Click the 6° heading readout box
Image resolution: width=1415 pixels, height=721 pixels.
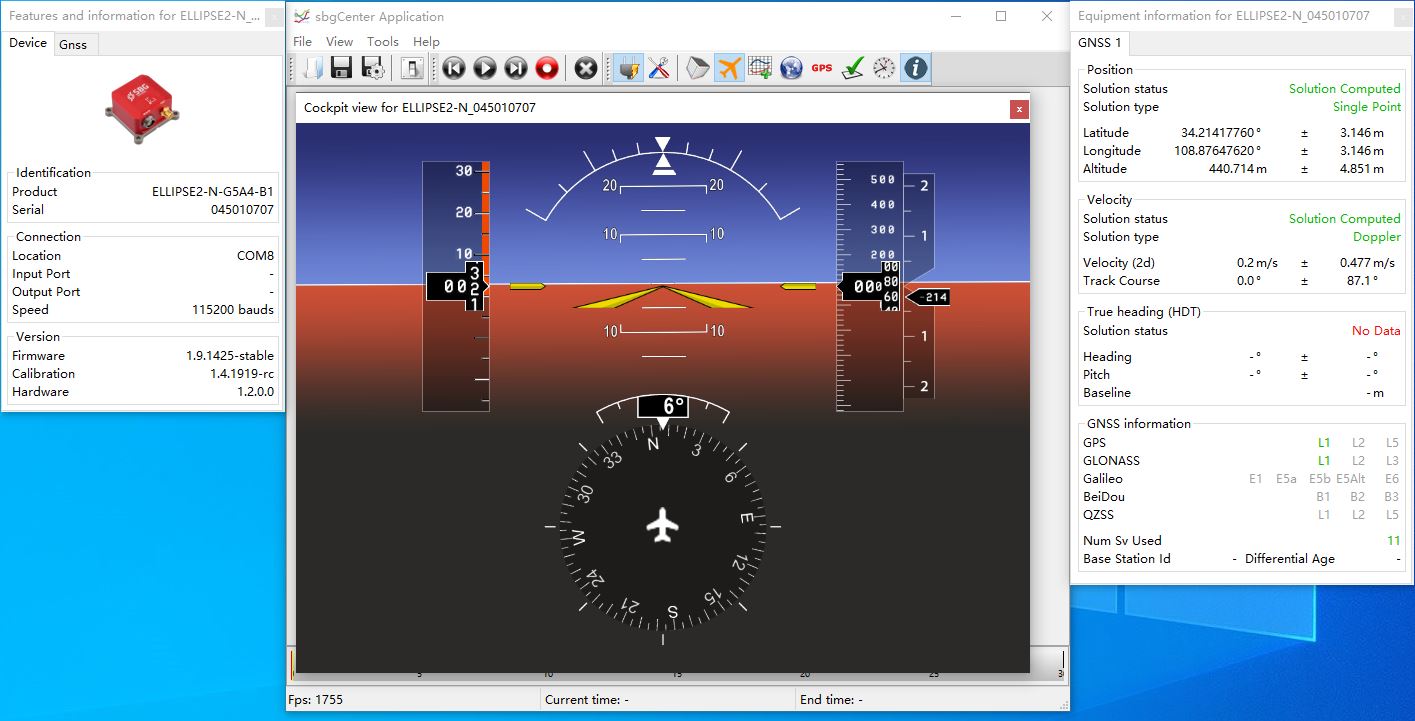(x=662, y=406)
